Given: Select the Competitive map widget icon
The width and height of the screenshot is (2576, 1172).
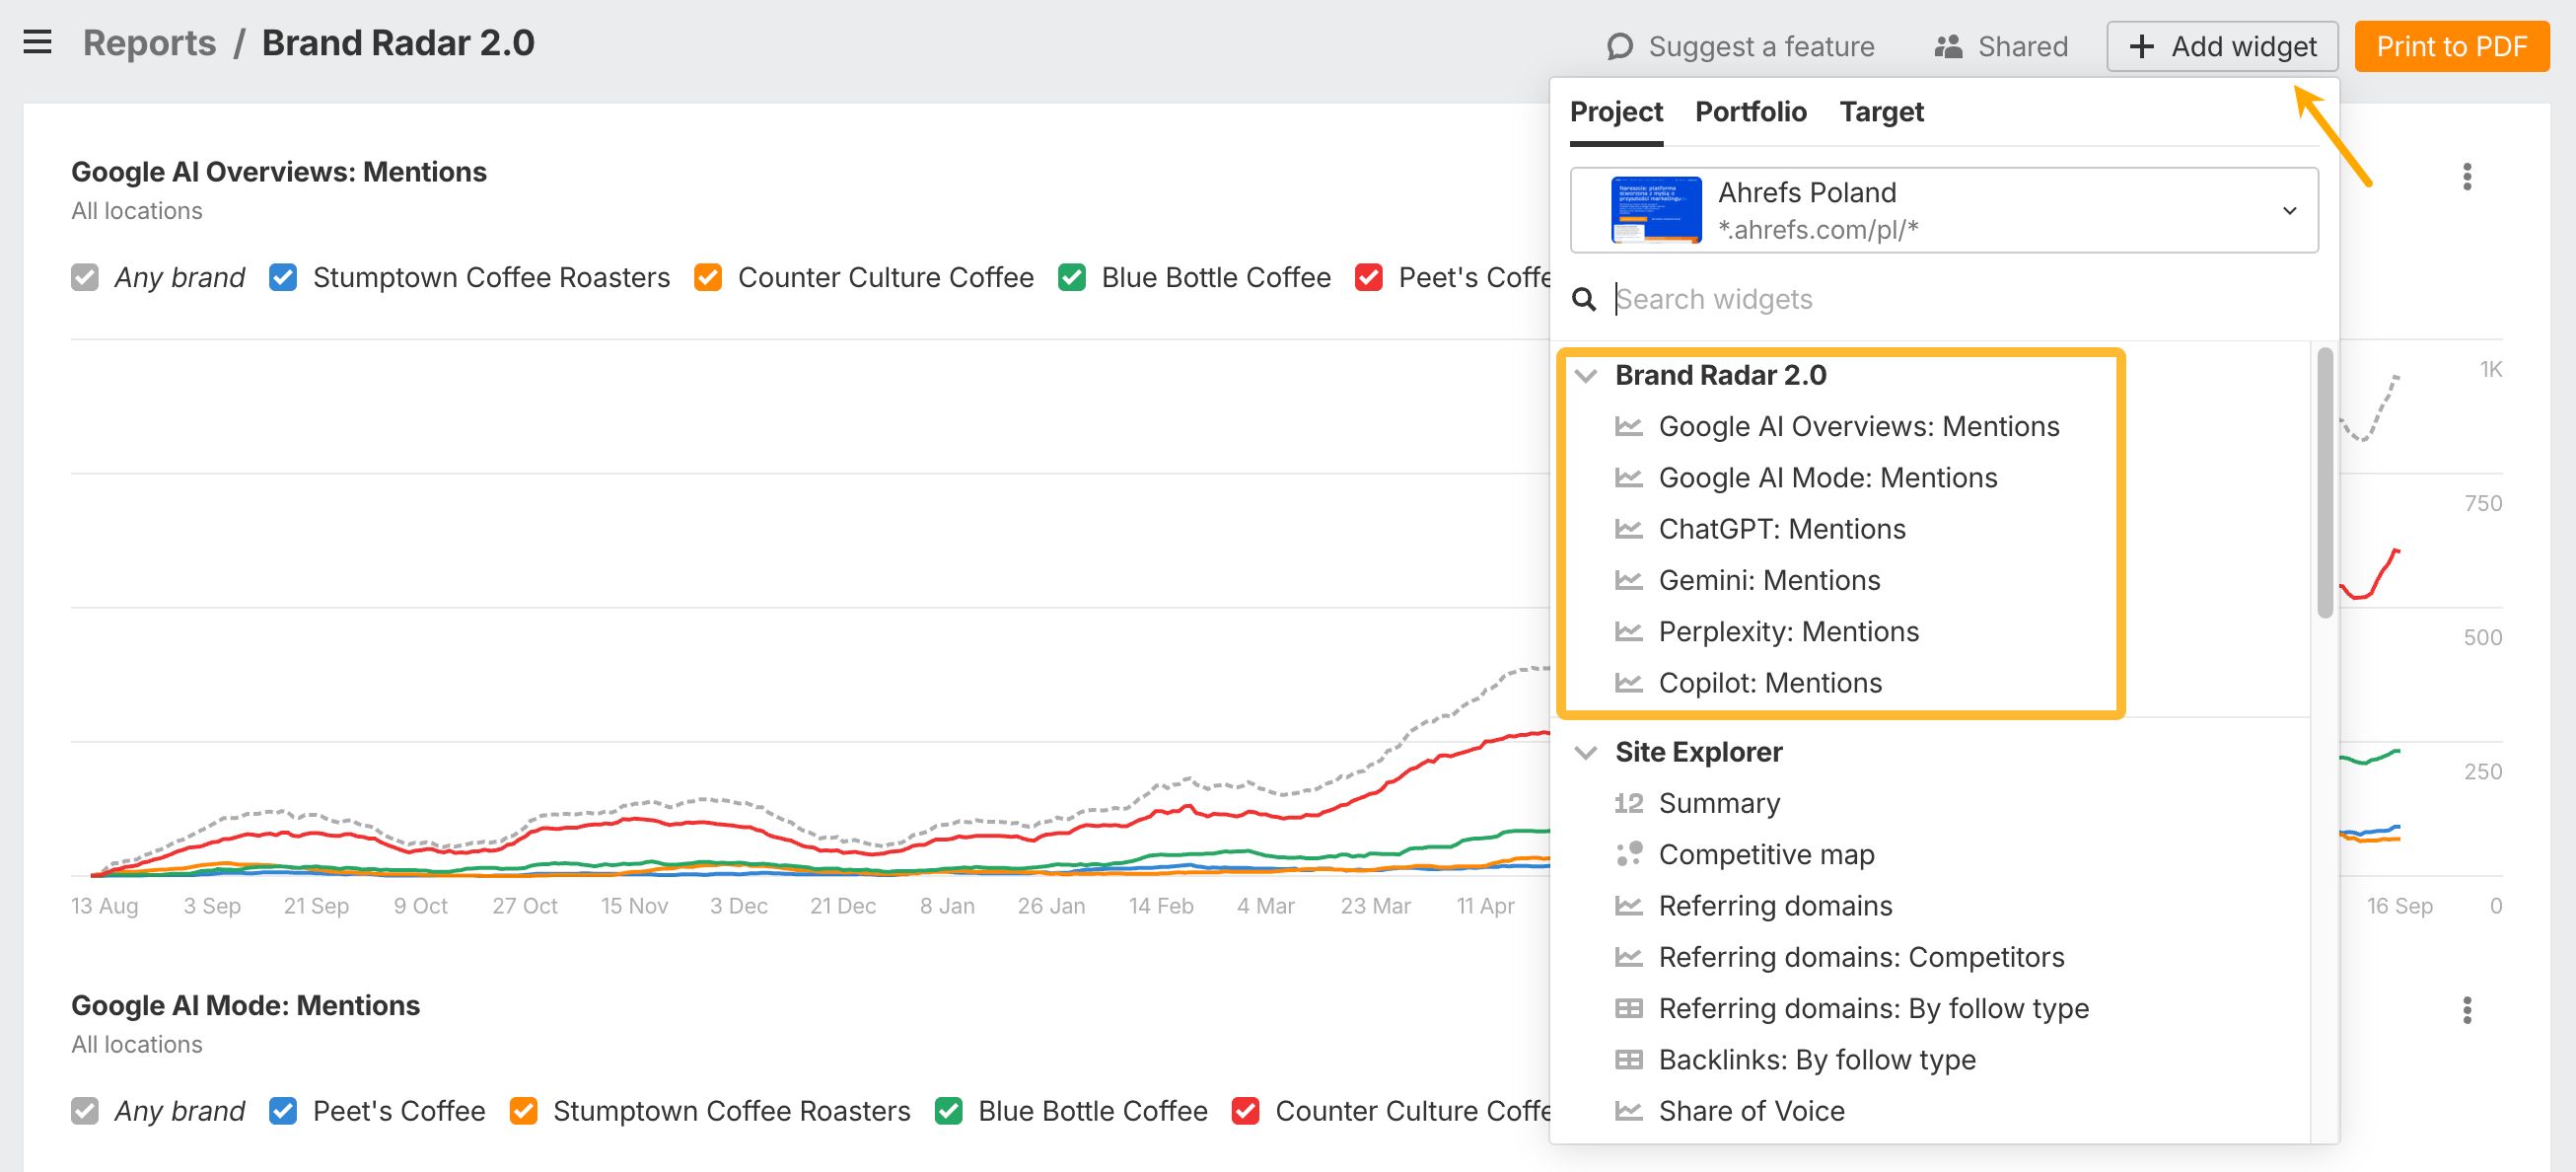Looking at the screenshot, I should tap(1628, 854).
